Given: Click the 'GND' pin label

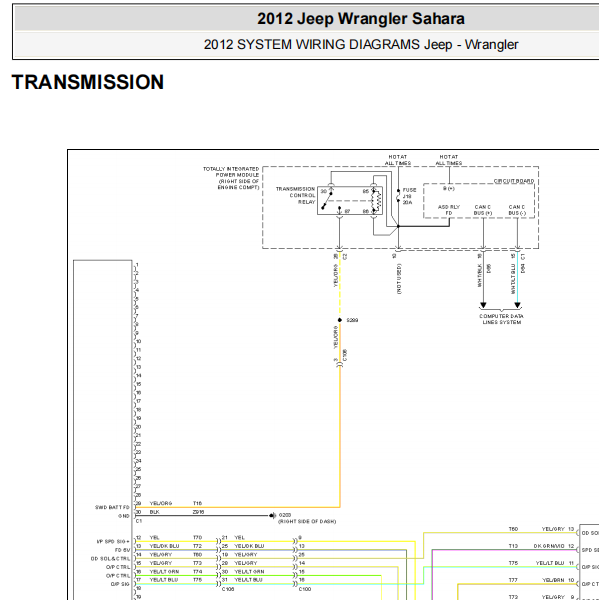Looking at the screenshot, I should tap(124, 516).
